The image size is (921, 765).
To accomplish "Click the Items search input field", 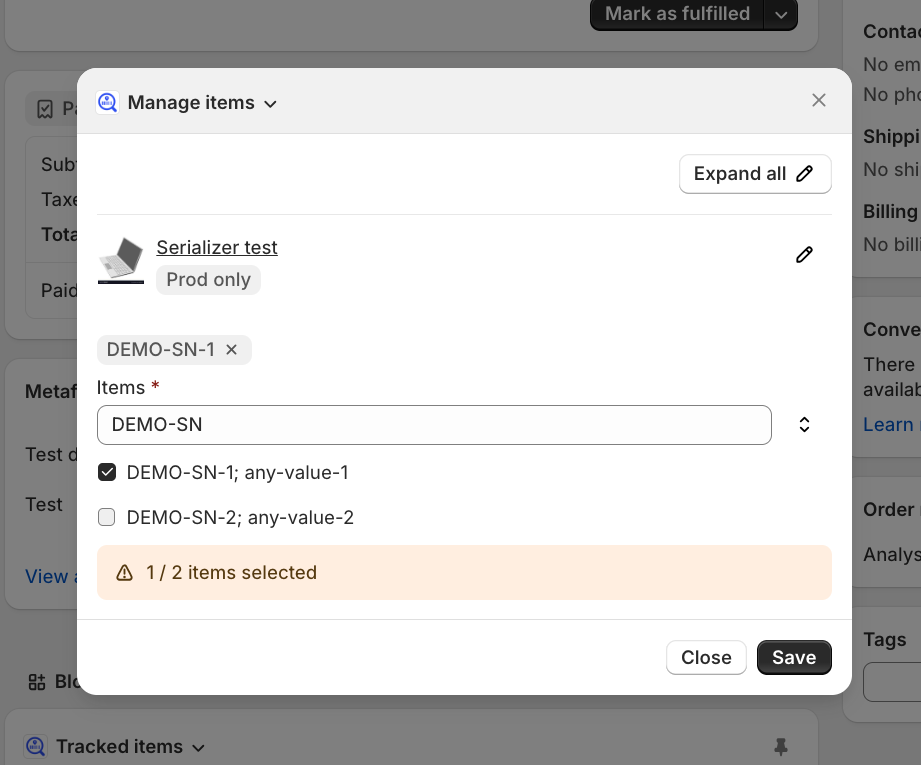I will [434, 425].
